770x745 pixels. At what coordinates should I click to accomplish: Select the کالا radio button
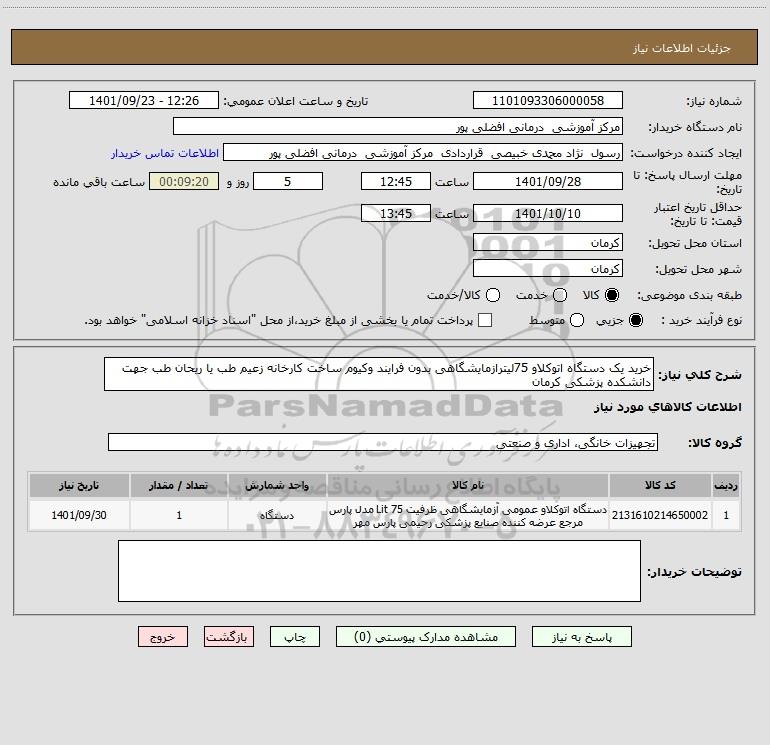pyautogui.click(x=612, y=295)
